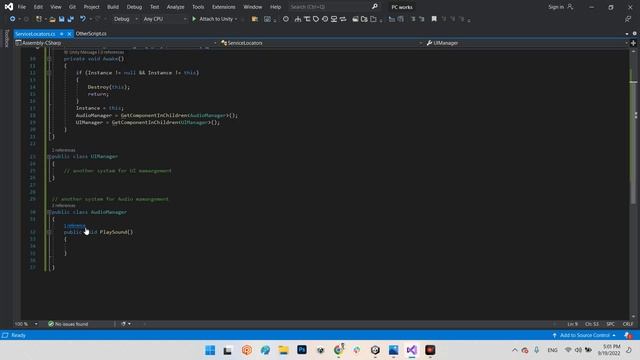Screen dimensions: 640x360
Task: Open File Explorer from the taskbar
Action: (x=283, y=350)
